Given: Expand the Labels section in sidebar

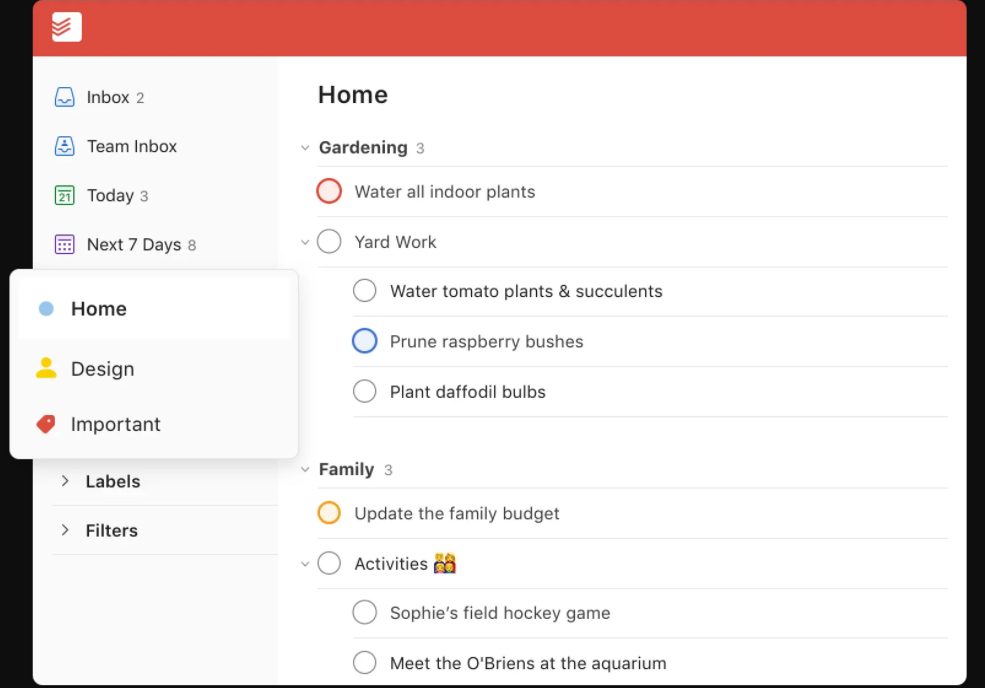Looking at the screenshot, I should (65, 481).
